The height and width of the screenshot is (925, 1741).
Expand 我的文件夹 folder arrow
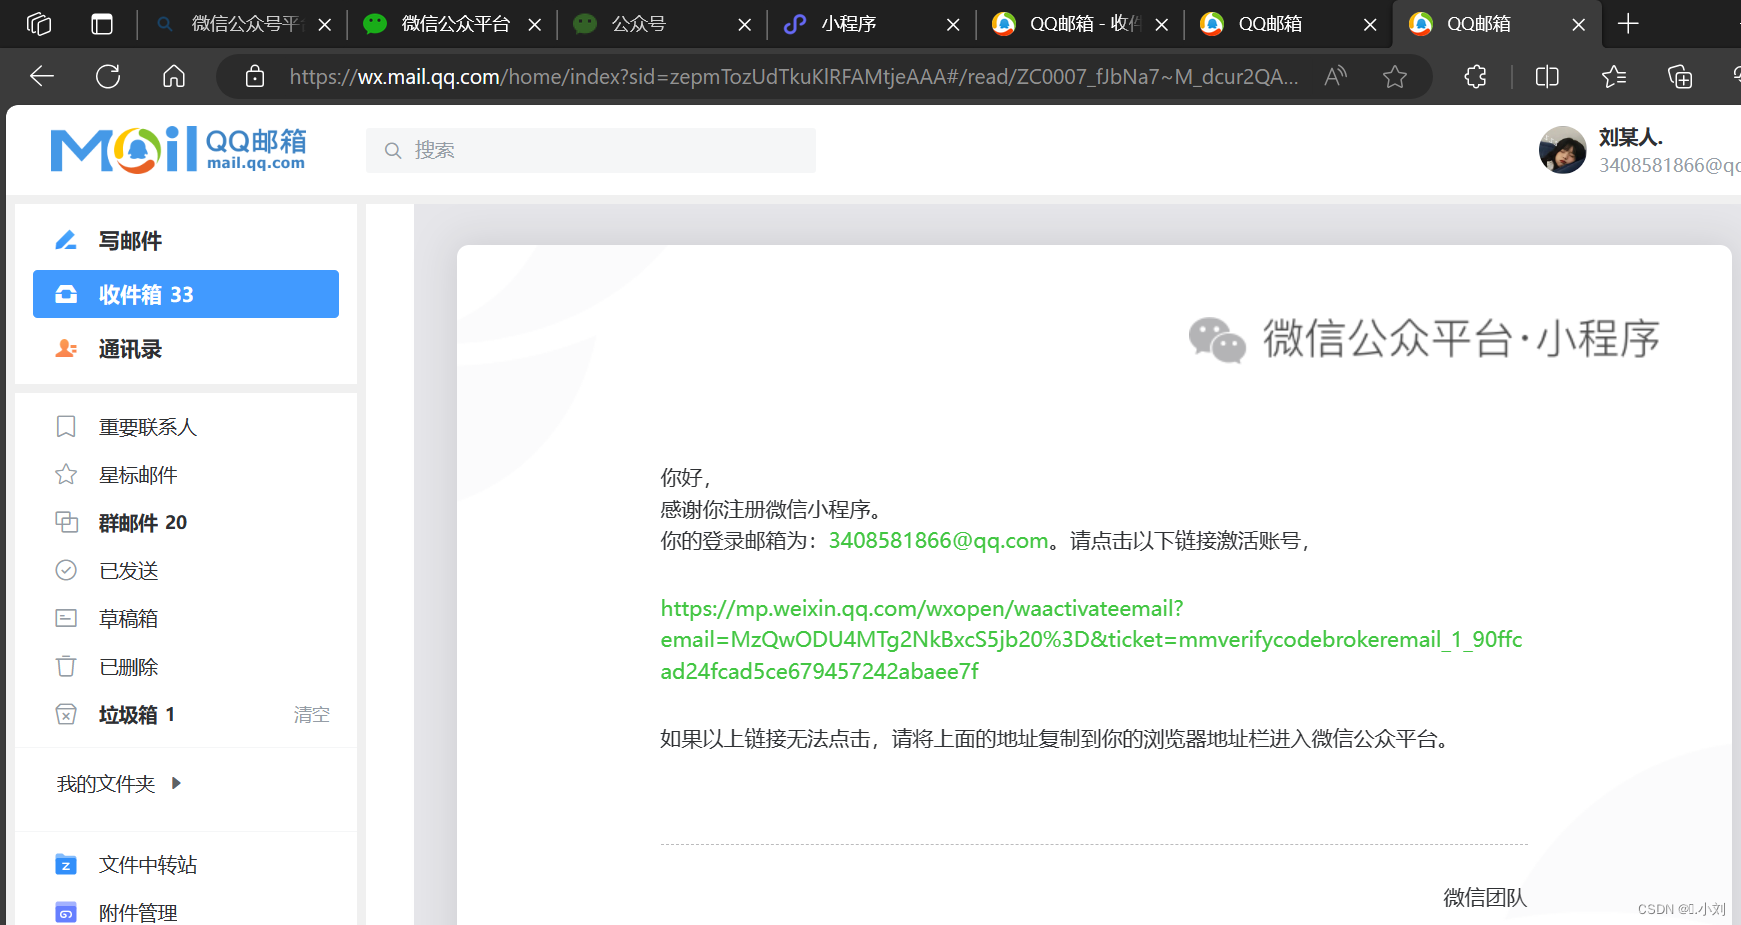tap(176, 783)
